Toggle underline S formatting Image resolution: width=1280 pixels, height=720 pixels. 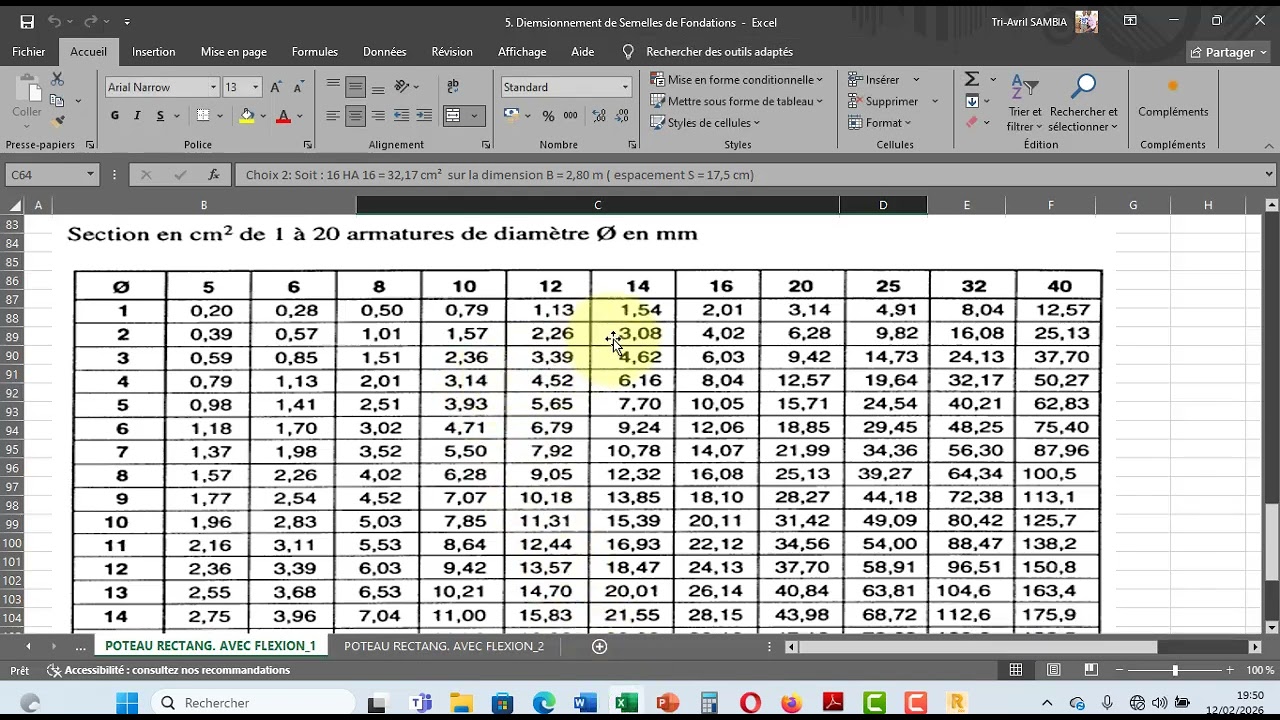[160, 116]
